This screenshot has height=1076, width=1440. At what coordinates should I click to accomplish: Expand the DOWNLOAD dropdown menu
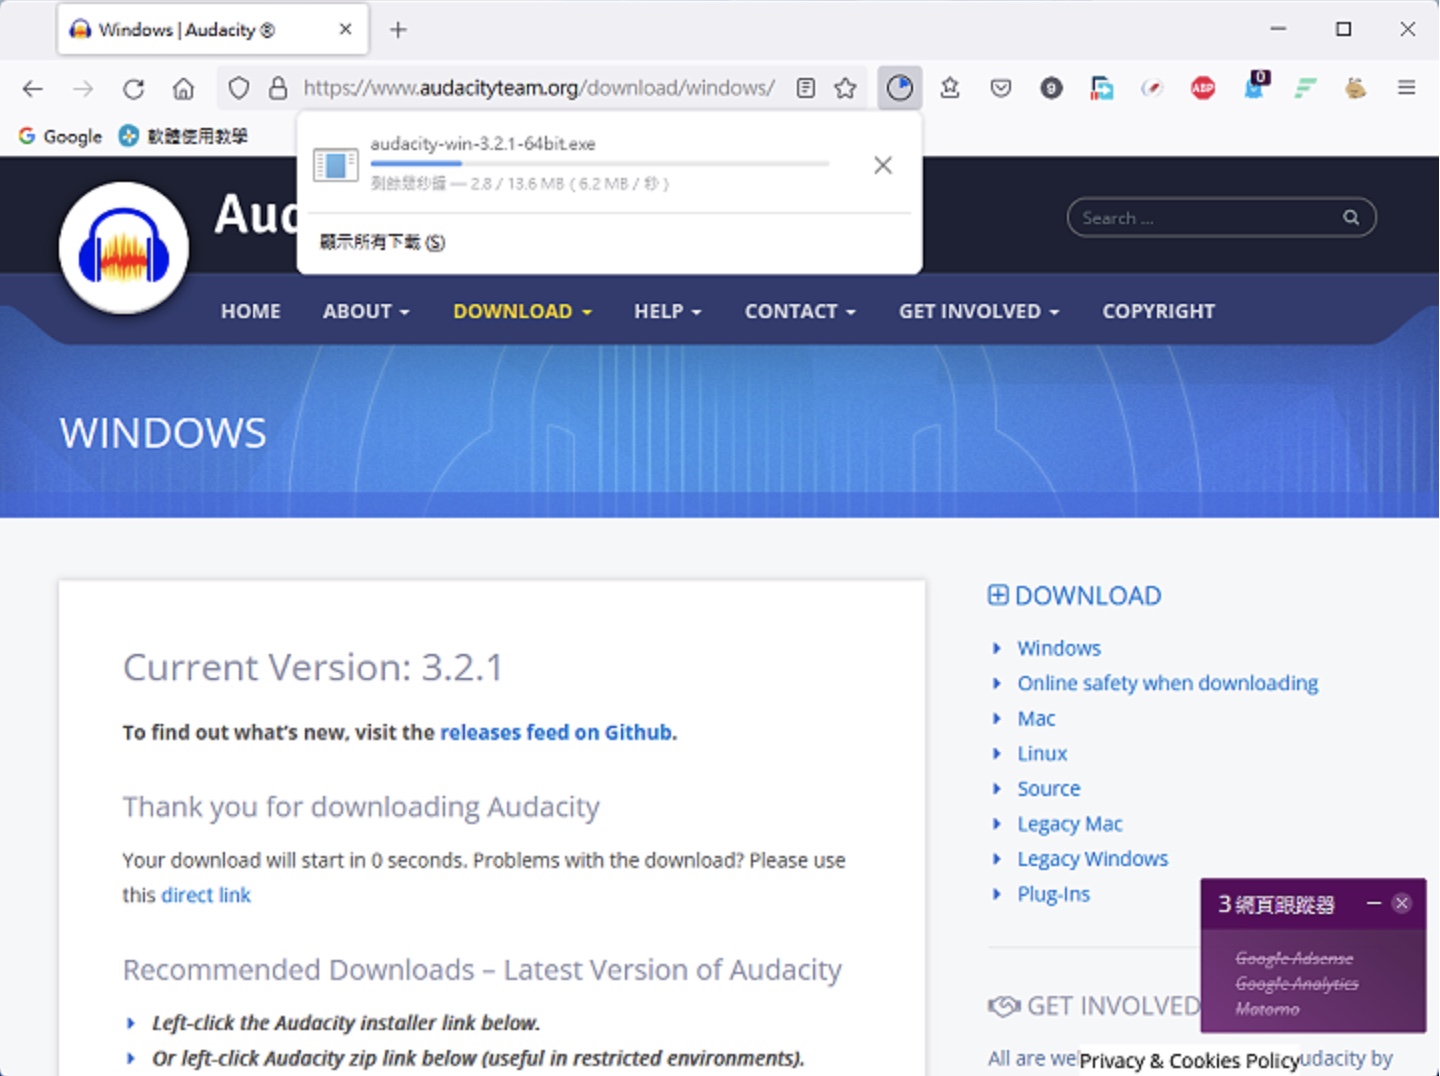(522, 311)
